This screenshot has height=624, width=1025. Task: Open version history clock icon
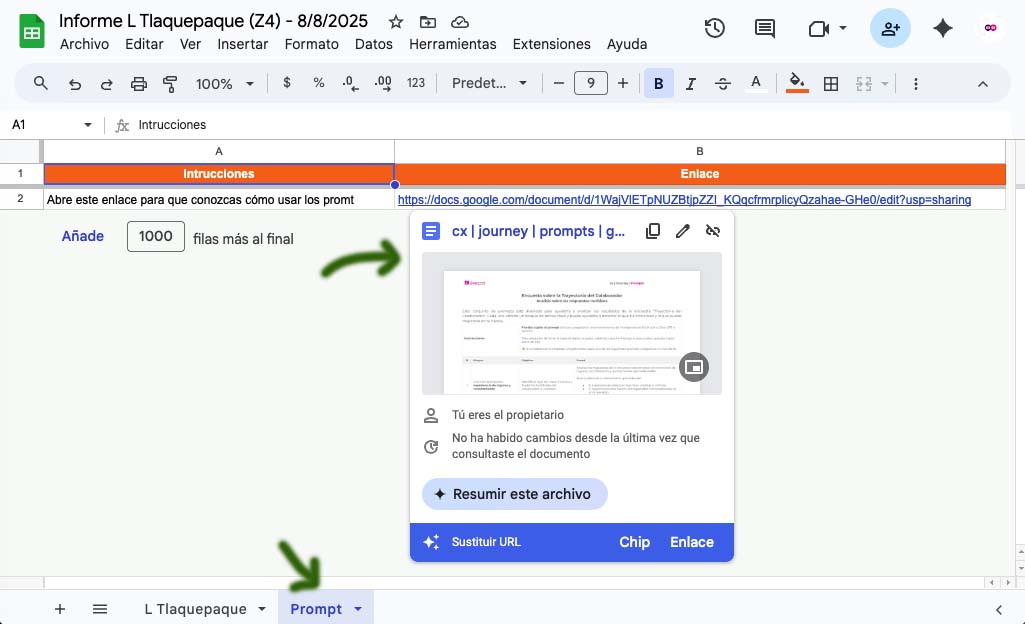click(714, 29)
